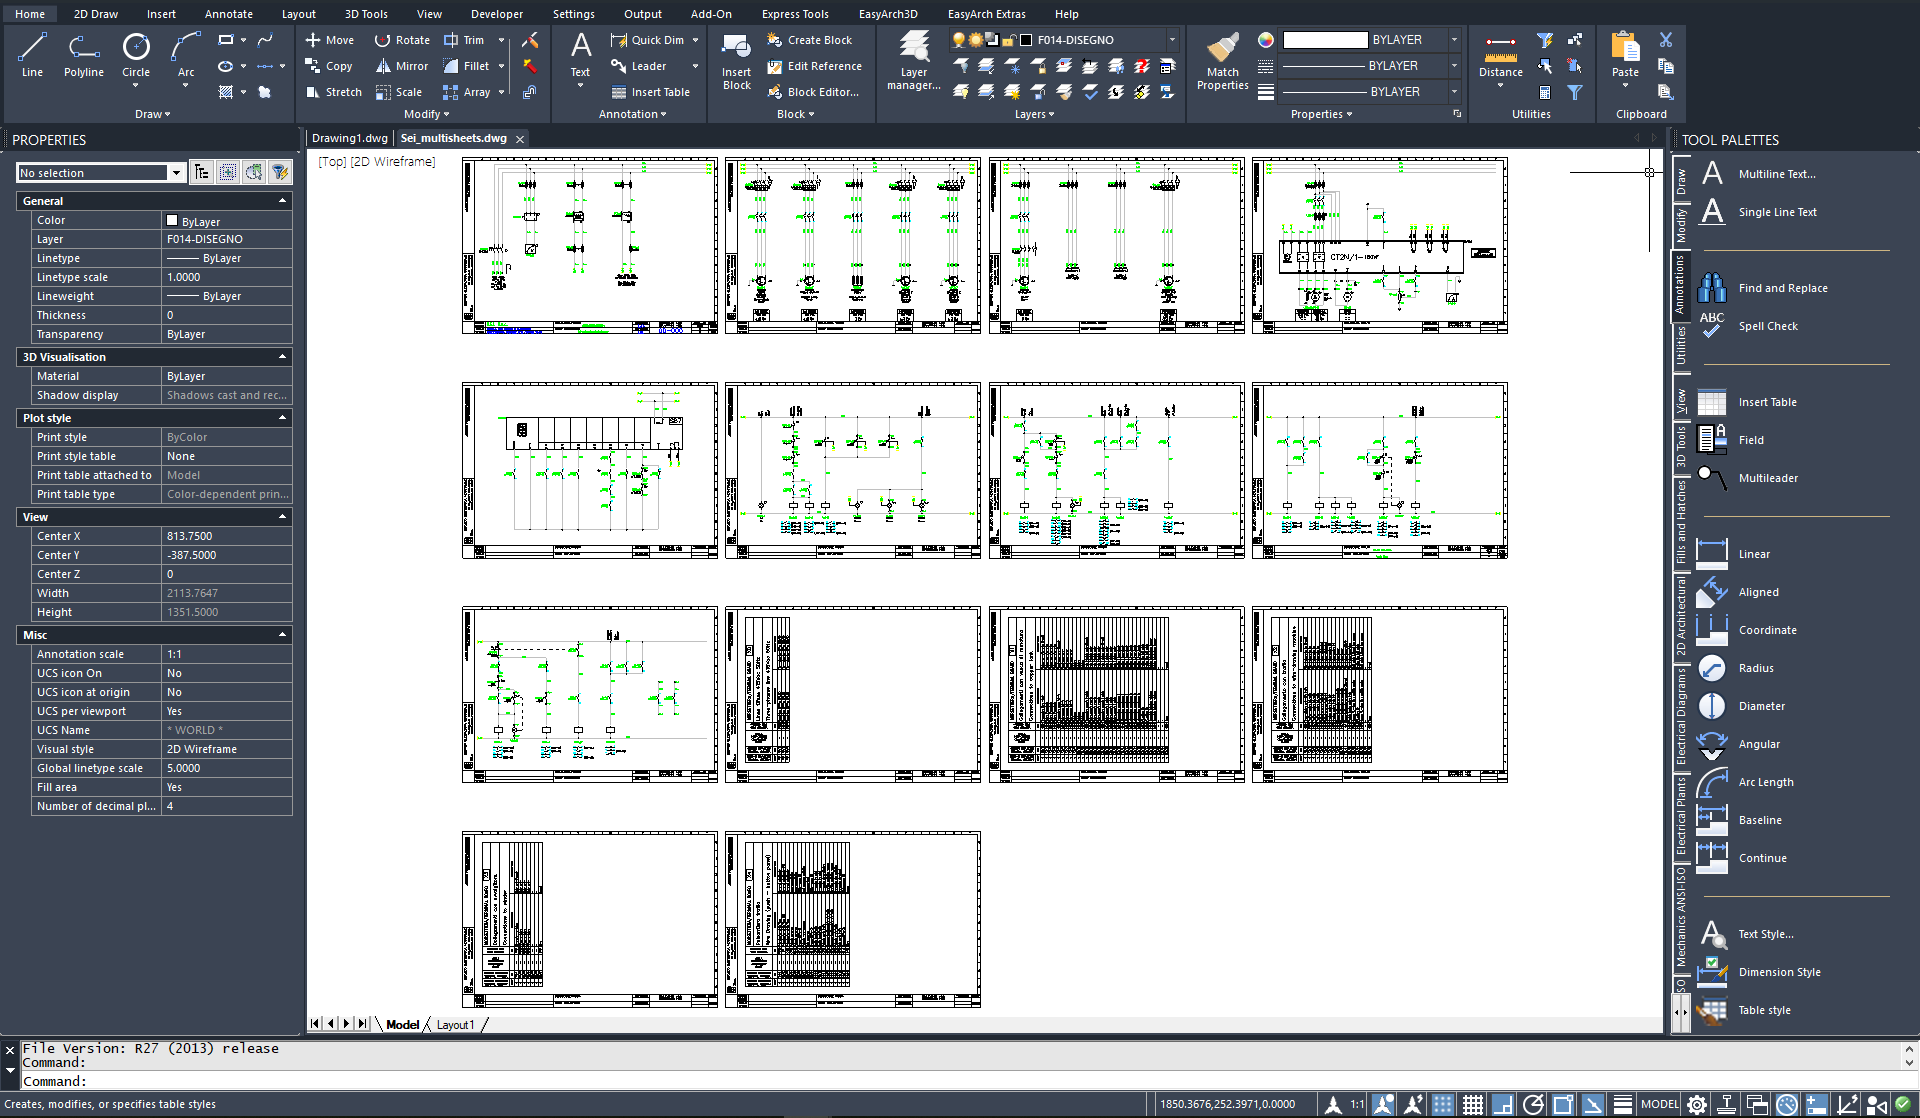
Task: Click the color wheel icon in Properties
Action: tap(1265, 40)
